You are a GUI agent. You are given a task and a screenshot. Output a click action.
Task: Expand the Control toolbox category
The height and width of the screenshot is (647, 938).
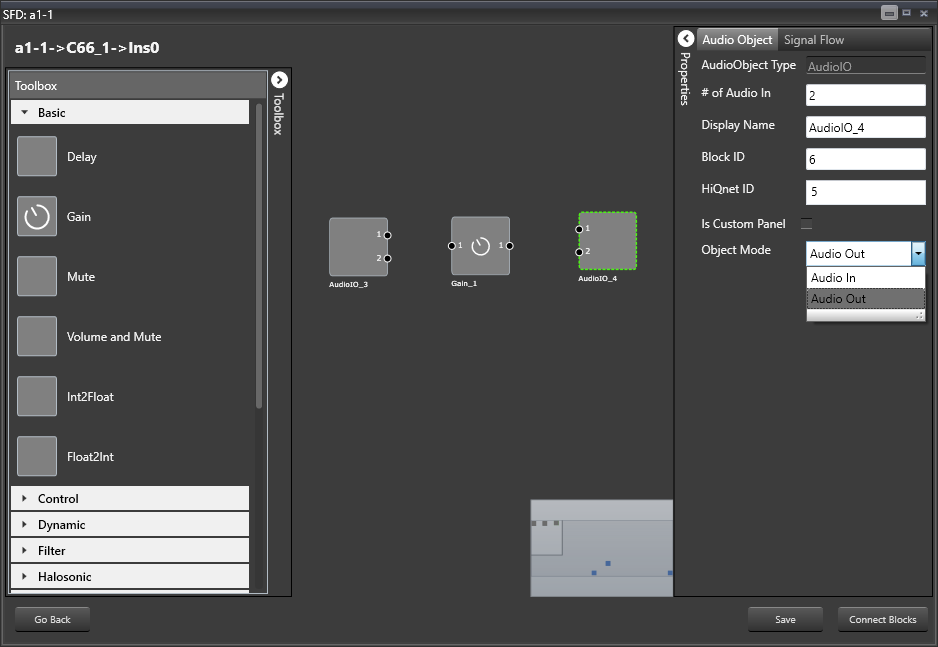pos(130,499)
